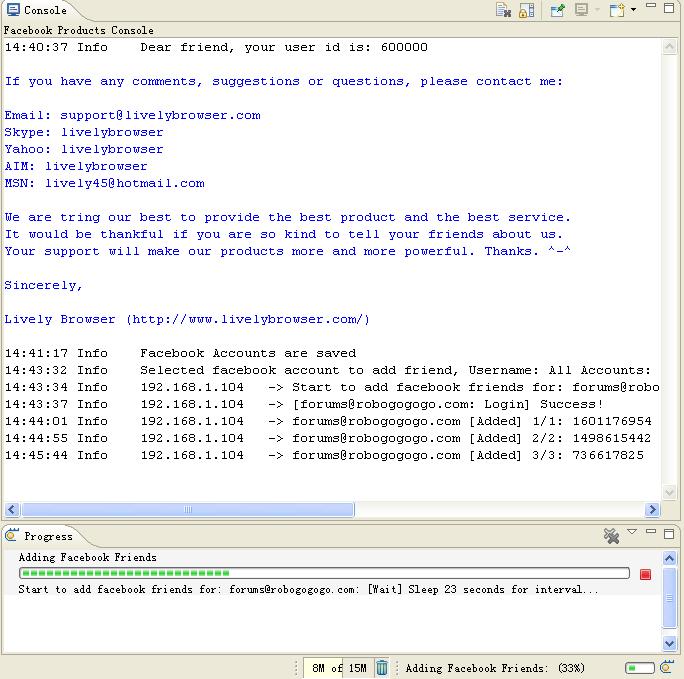
Task: Click the 'Skype: livelybrowser' line
Action: click(84, 133)
